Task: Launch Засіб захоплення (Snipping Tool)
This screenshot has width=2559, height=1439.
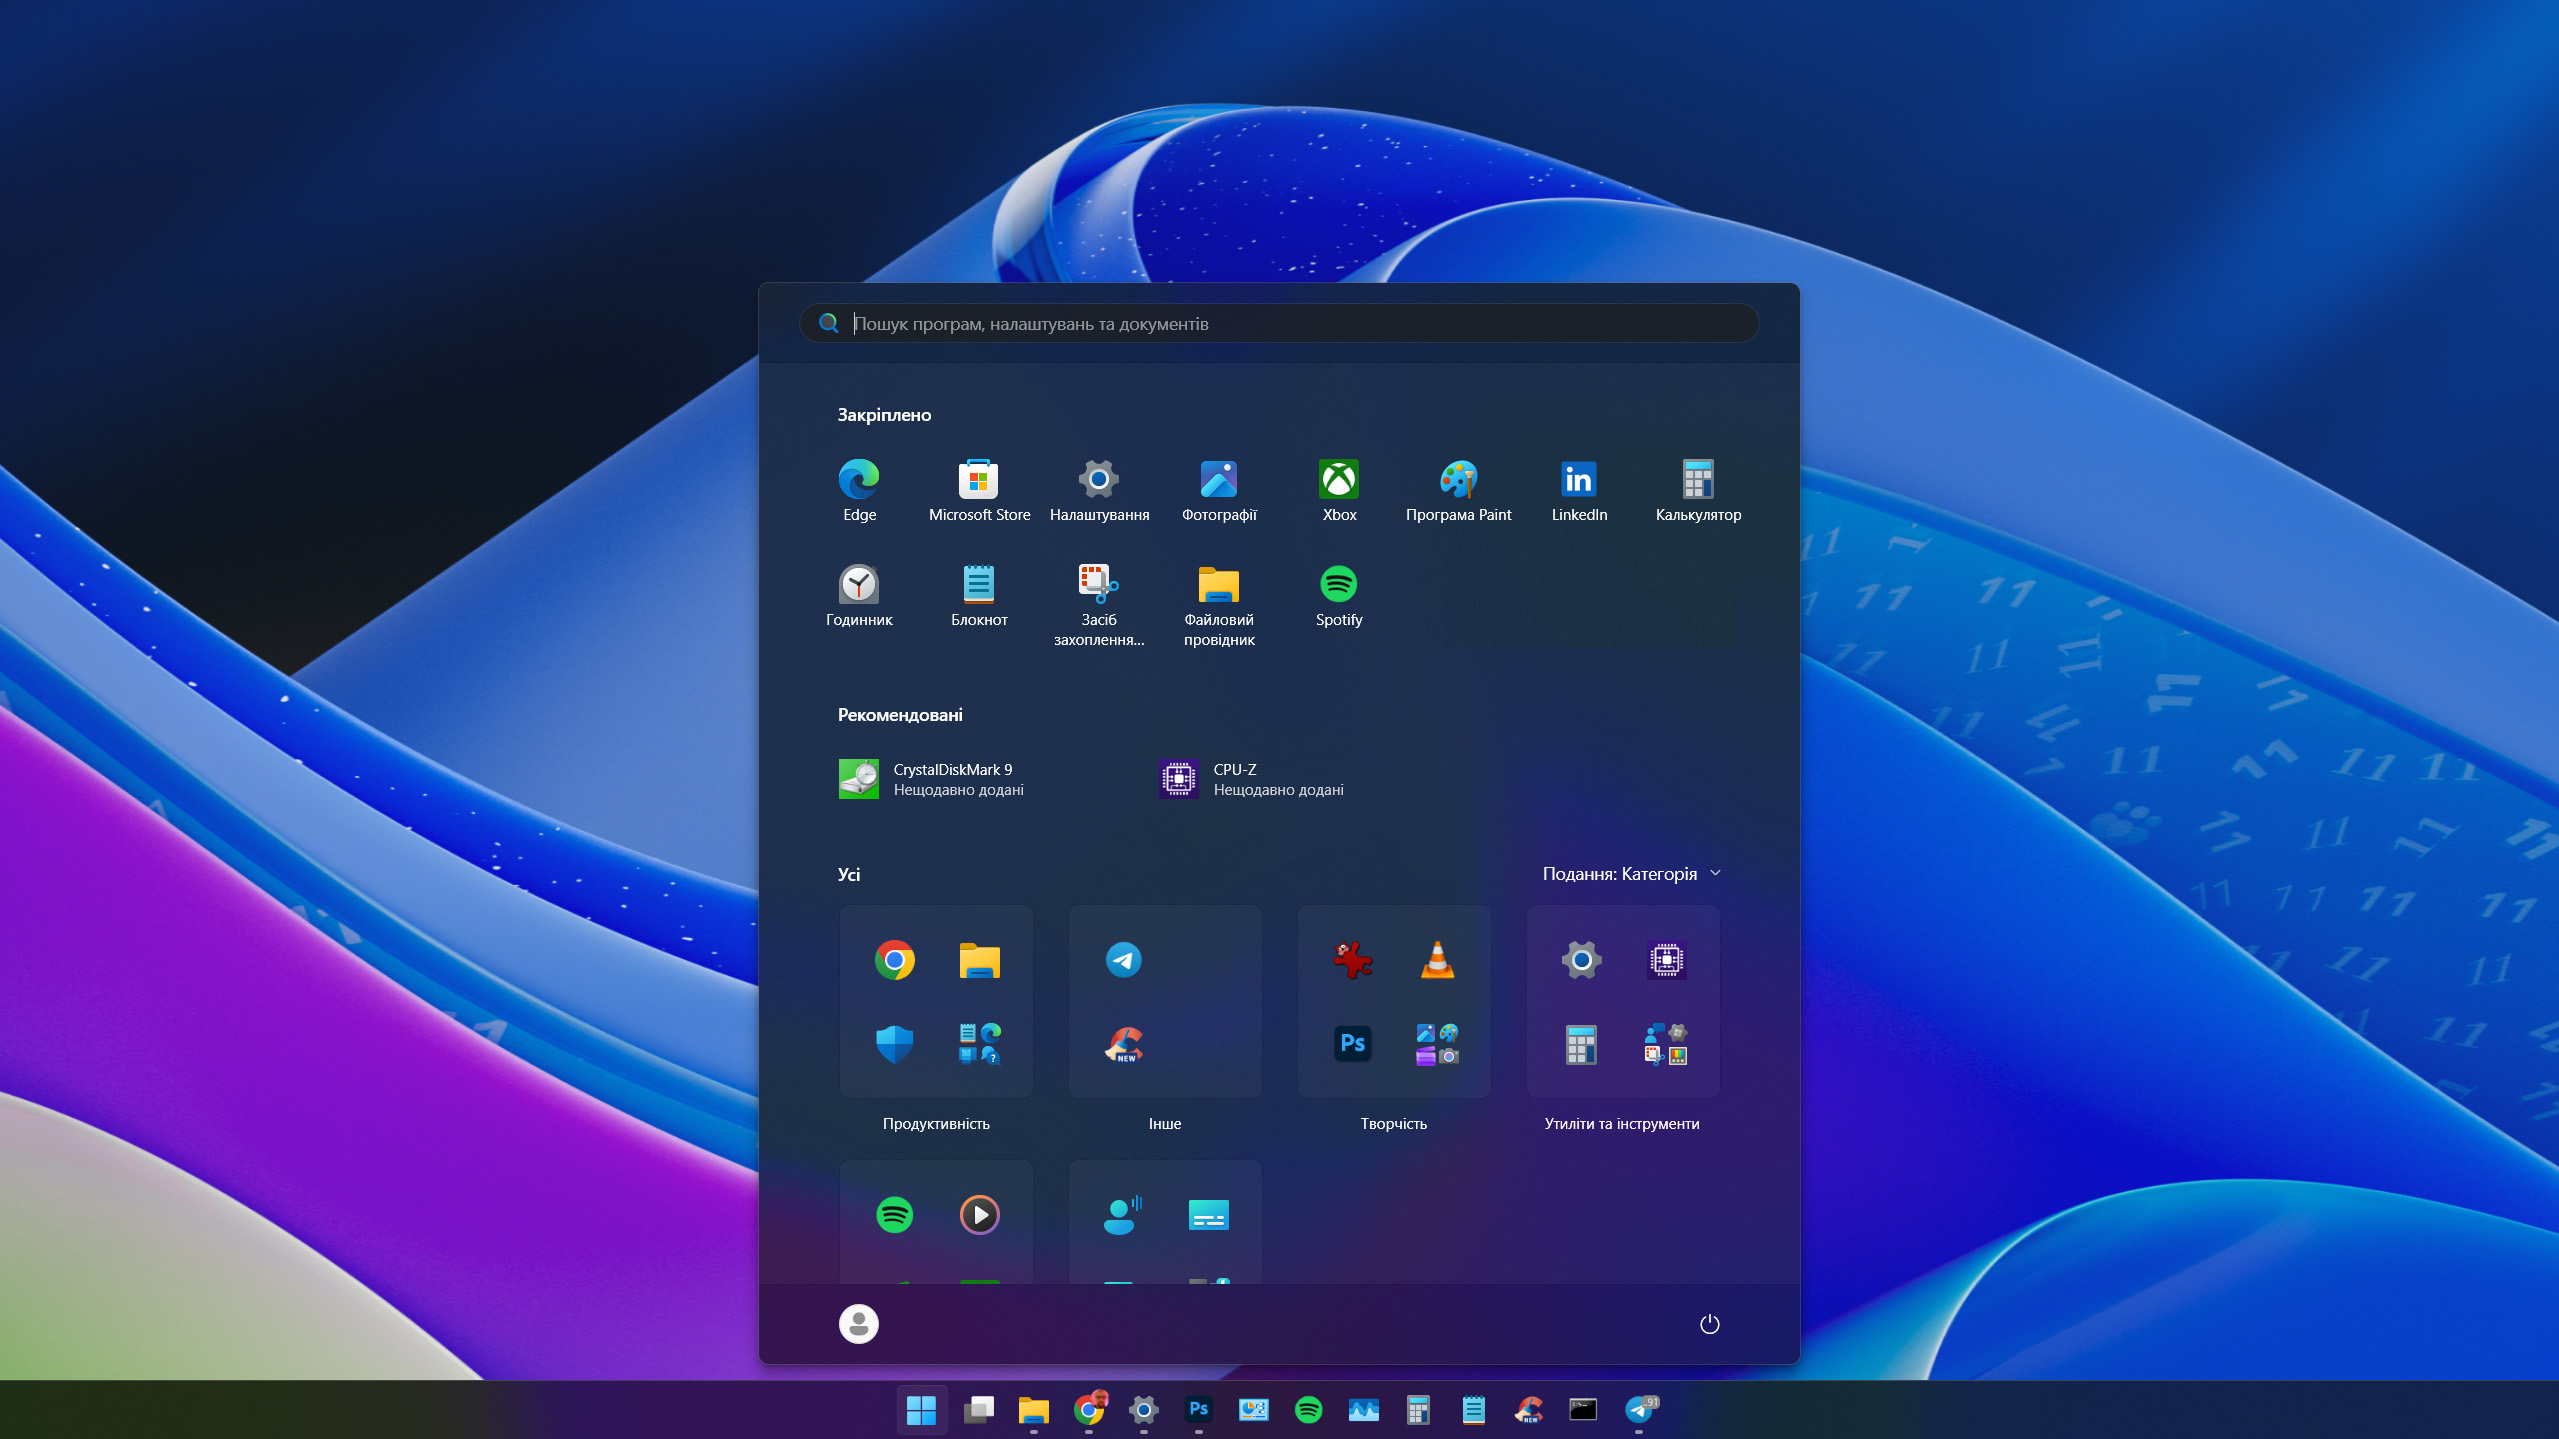Action: (1098, 592)
